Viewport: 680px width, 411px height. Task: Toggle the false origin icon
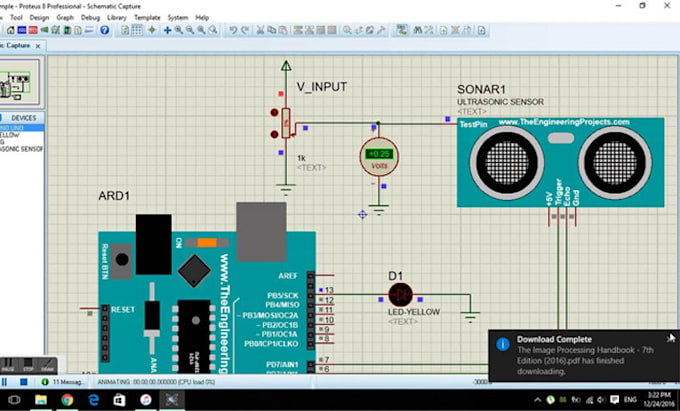tap(152, 30)
